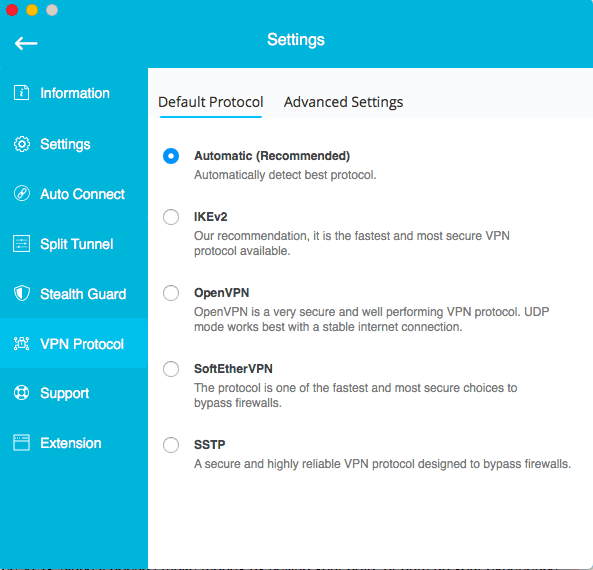
Task: Click the VPN Protocol network icon
Action: coord(22,343)
